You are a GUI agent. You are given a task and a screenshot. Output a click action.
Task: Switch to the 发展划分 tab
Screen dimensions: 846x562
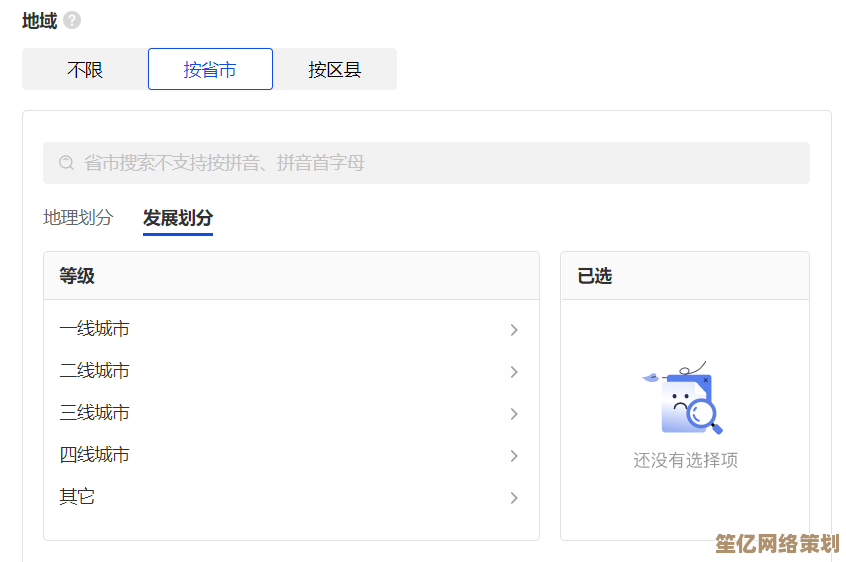coord(178,218)
